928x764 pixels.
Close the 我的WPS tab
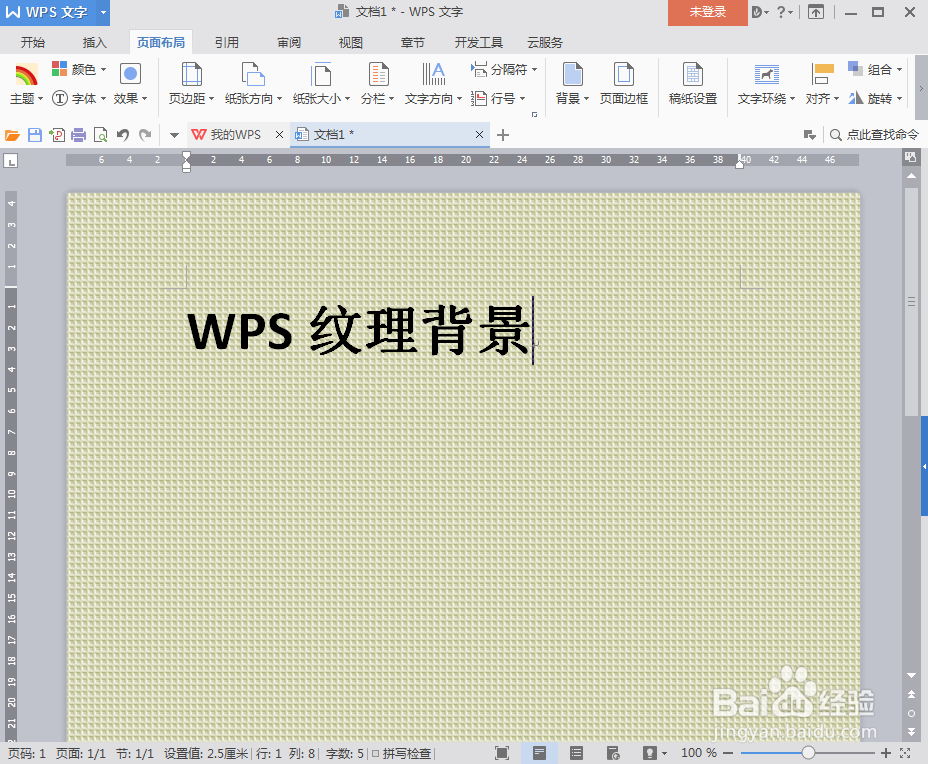[x=279, y=135]
